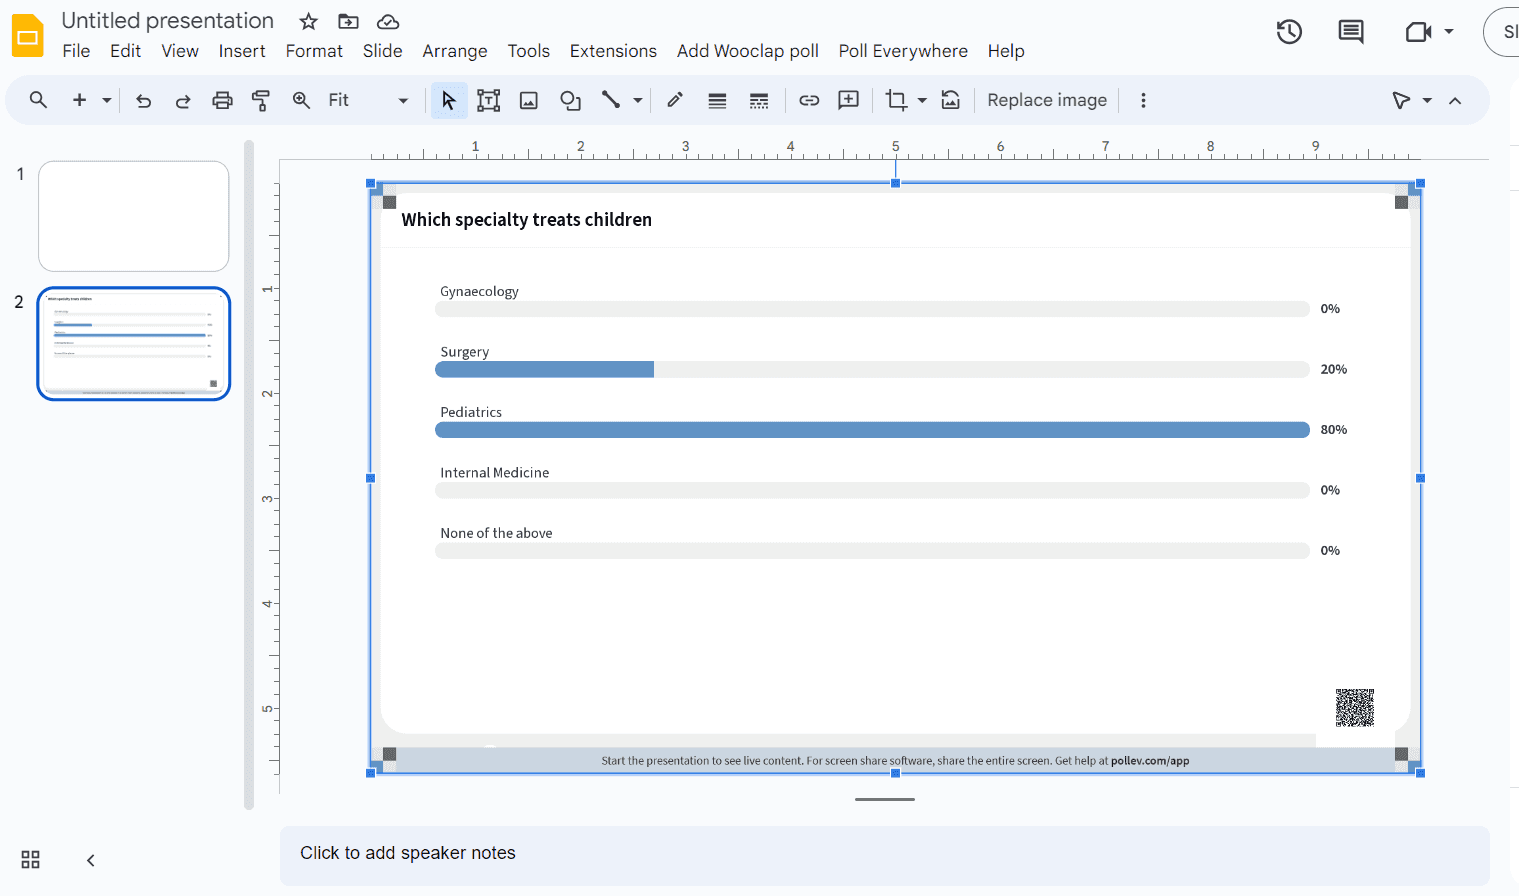Expand line type dropdown arrow

[x=637, y=100]
